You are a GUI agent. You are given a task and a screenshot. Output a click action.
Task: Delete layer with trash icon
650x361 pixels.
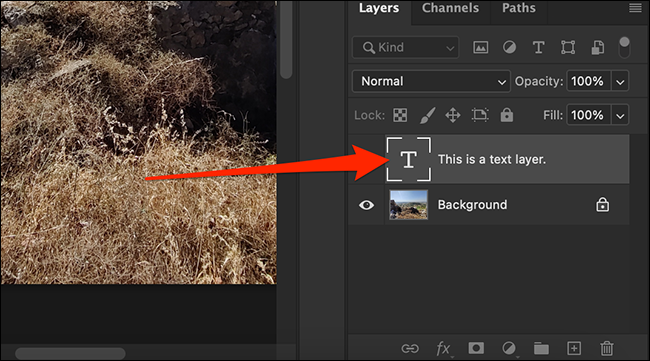pyautogui.click(x=607, y=348)
